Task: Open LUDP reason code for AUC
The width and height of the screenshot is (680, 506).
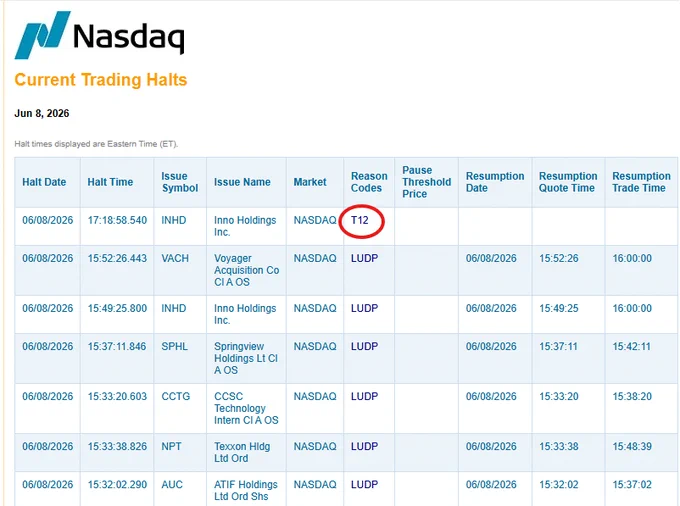Action: click(364, 484)
